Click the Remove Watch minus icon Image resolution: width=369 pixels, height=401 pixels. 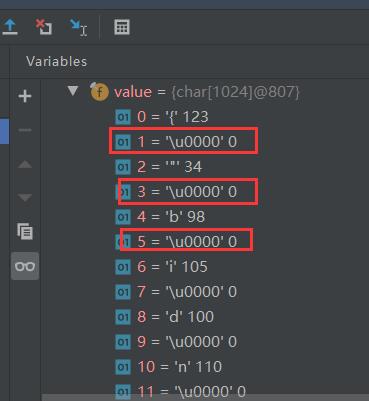coord(25,130)
